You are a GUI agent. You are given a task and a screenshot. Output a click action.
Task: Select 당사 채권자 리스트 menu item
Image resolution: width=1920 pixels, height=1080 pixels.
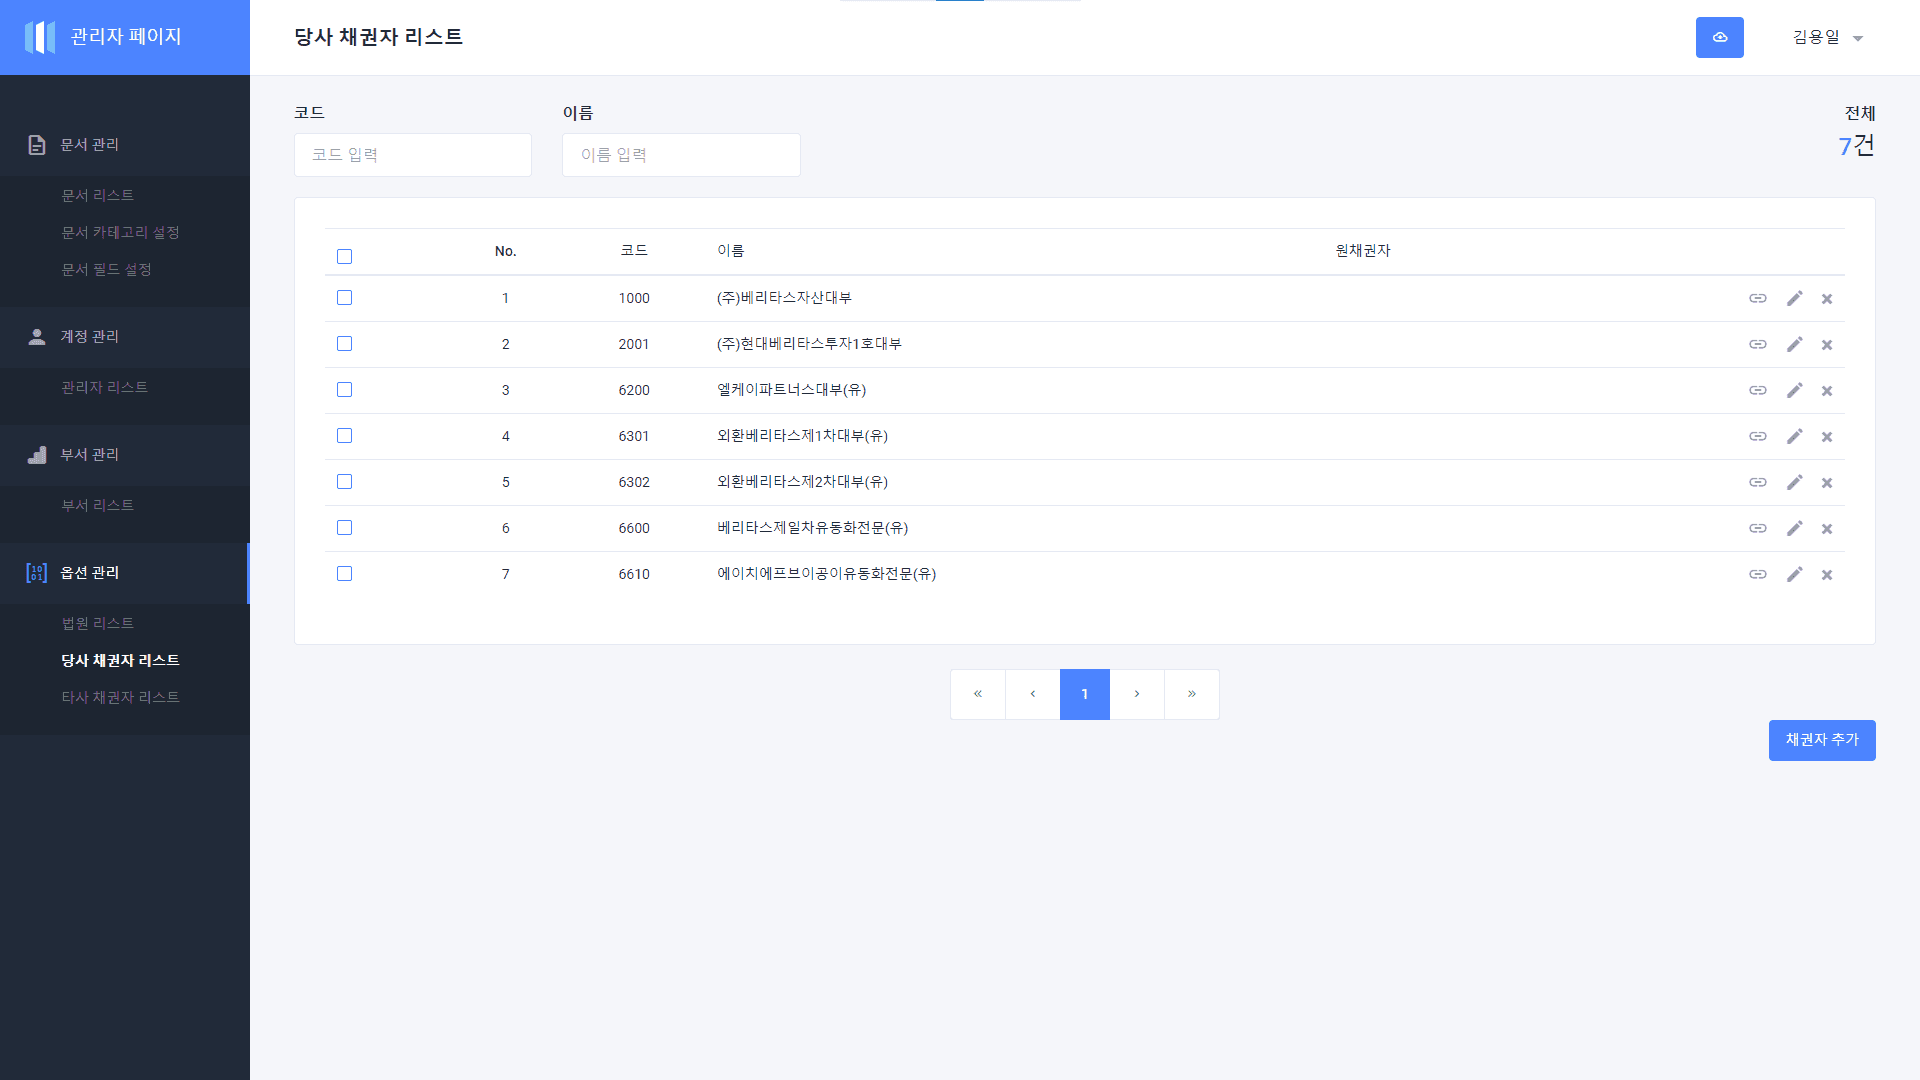(120, 660)
